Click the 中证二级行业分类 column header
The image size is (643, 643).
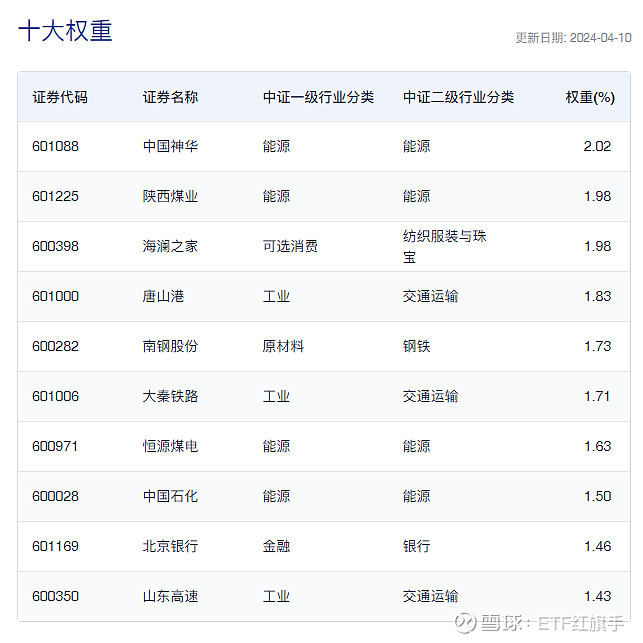tap(458, 97)
